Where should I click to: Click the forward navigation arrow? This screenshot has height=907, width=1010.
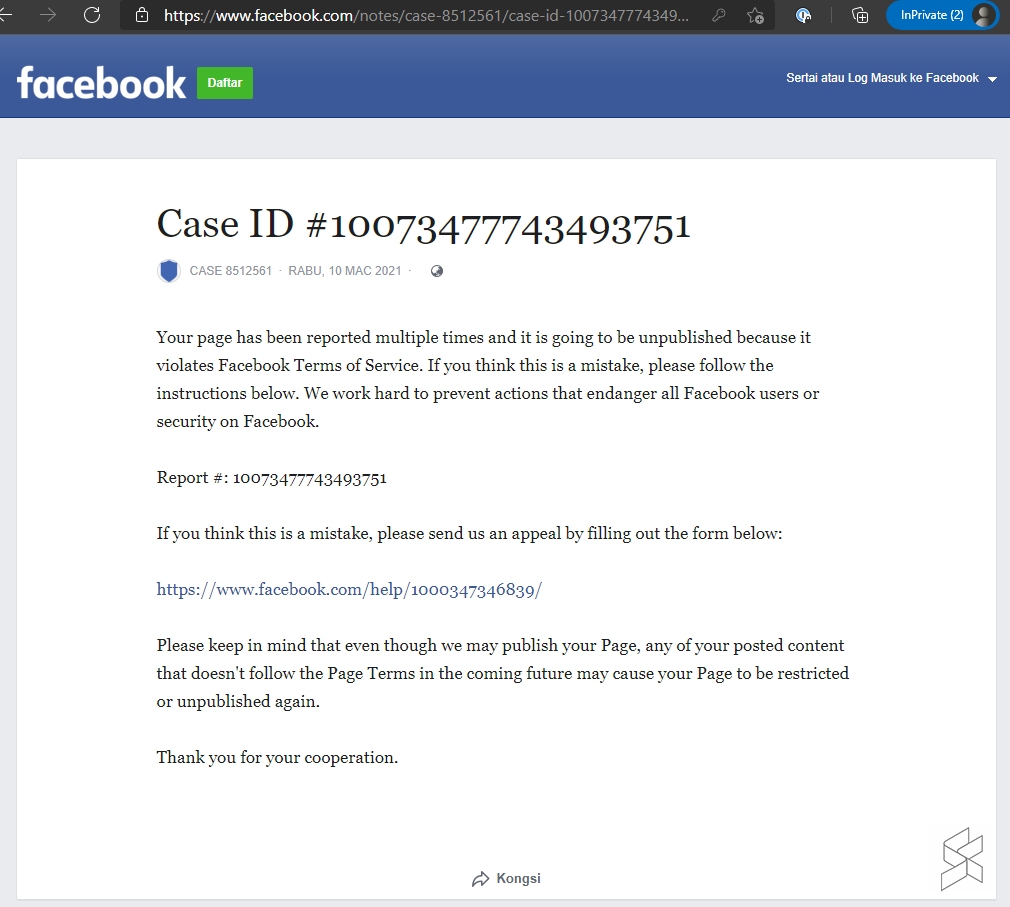[x=48, y=15]
